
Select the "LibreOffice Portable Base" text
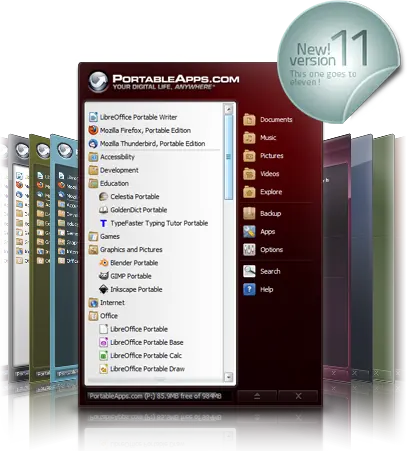tap(147, 343)
